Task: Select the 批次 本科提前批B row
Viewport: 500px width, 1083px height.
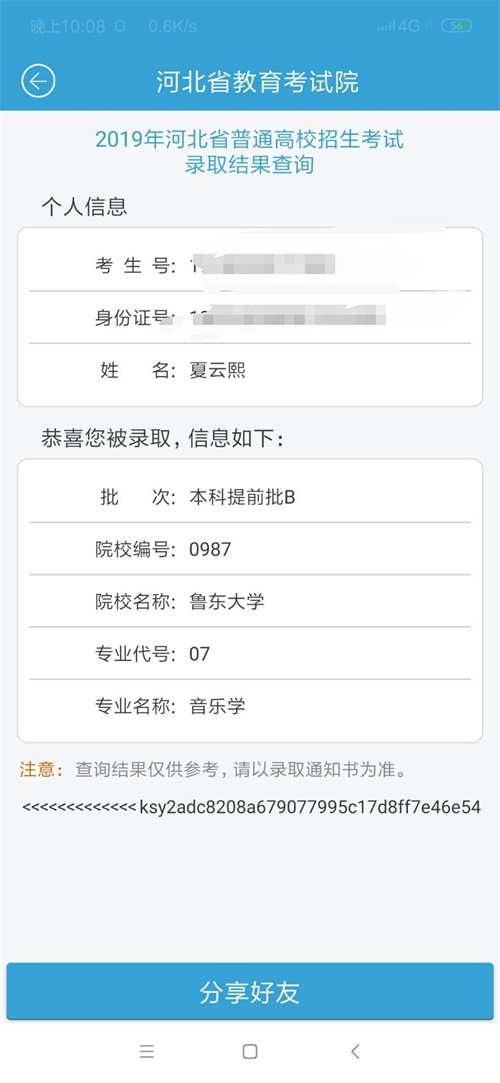Action: (250, 497)
